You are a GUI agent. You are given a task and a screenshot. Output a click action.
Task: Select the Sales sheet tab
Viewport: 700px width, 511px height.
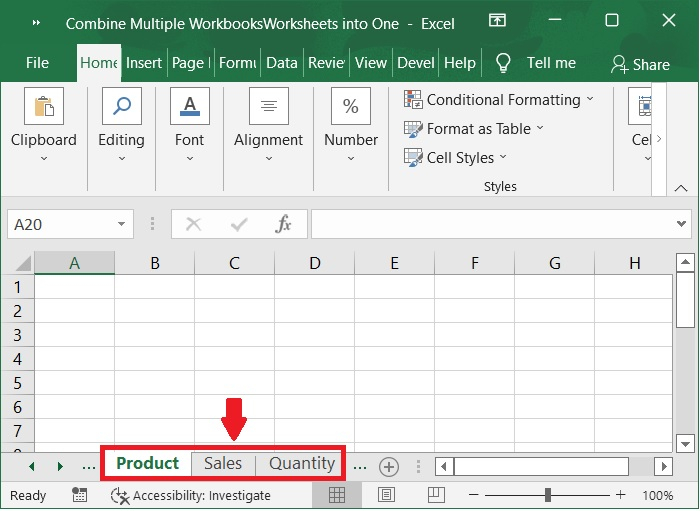[223, 464]
